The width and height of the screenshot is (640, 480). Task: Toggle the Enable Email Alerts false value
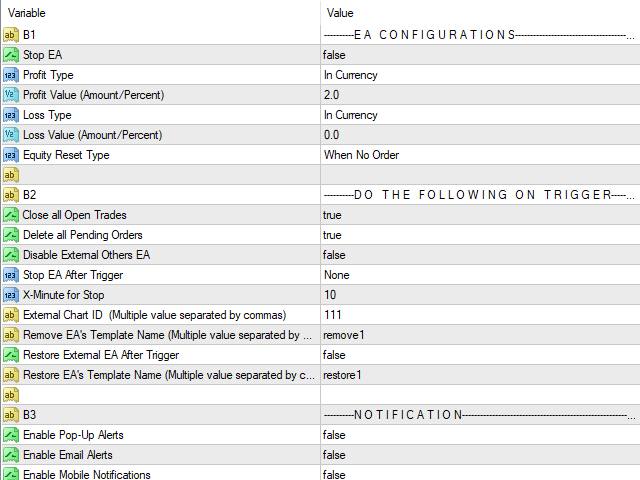[334, 455]
